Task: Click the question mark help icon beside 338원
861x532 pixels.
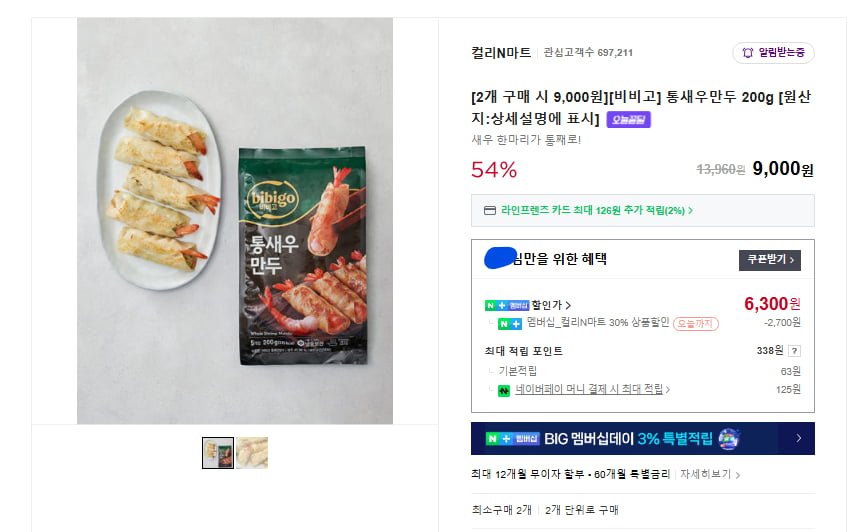Action: pyautogui.click(x=794, y=351)
